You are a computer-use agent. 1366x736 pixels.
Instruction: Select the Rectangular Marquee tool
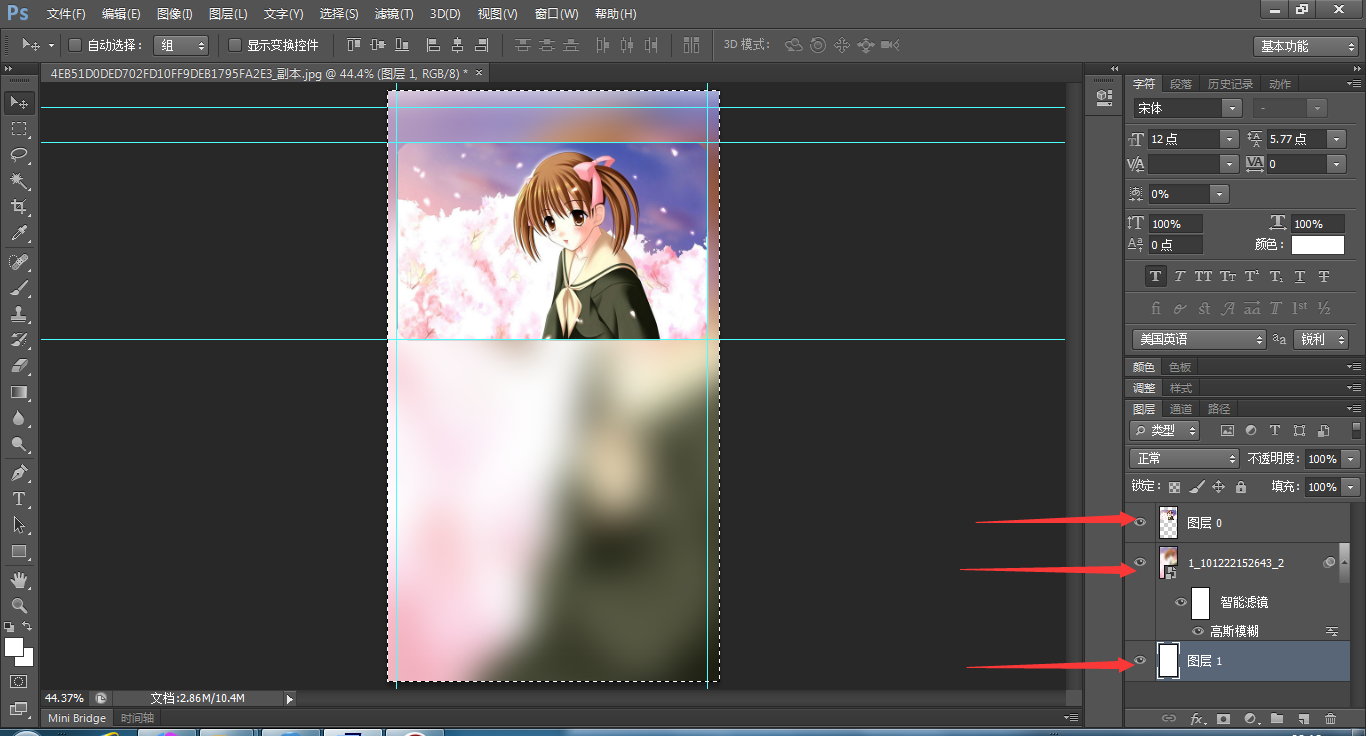coord(19,129)
